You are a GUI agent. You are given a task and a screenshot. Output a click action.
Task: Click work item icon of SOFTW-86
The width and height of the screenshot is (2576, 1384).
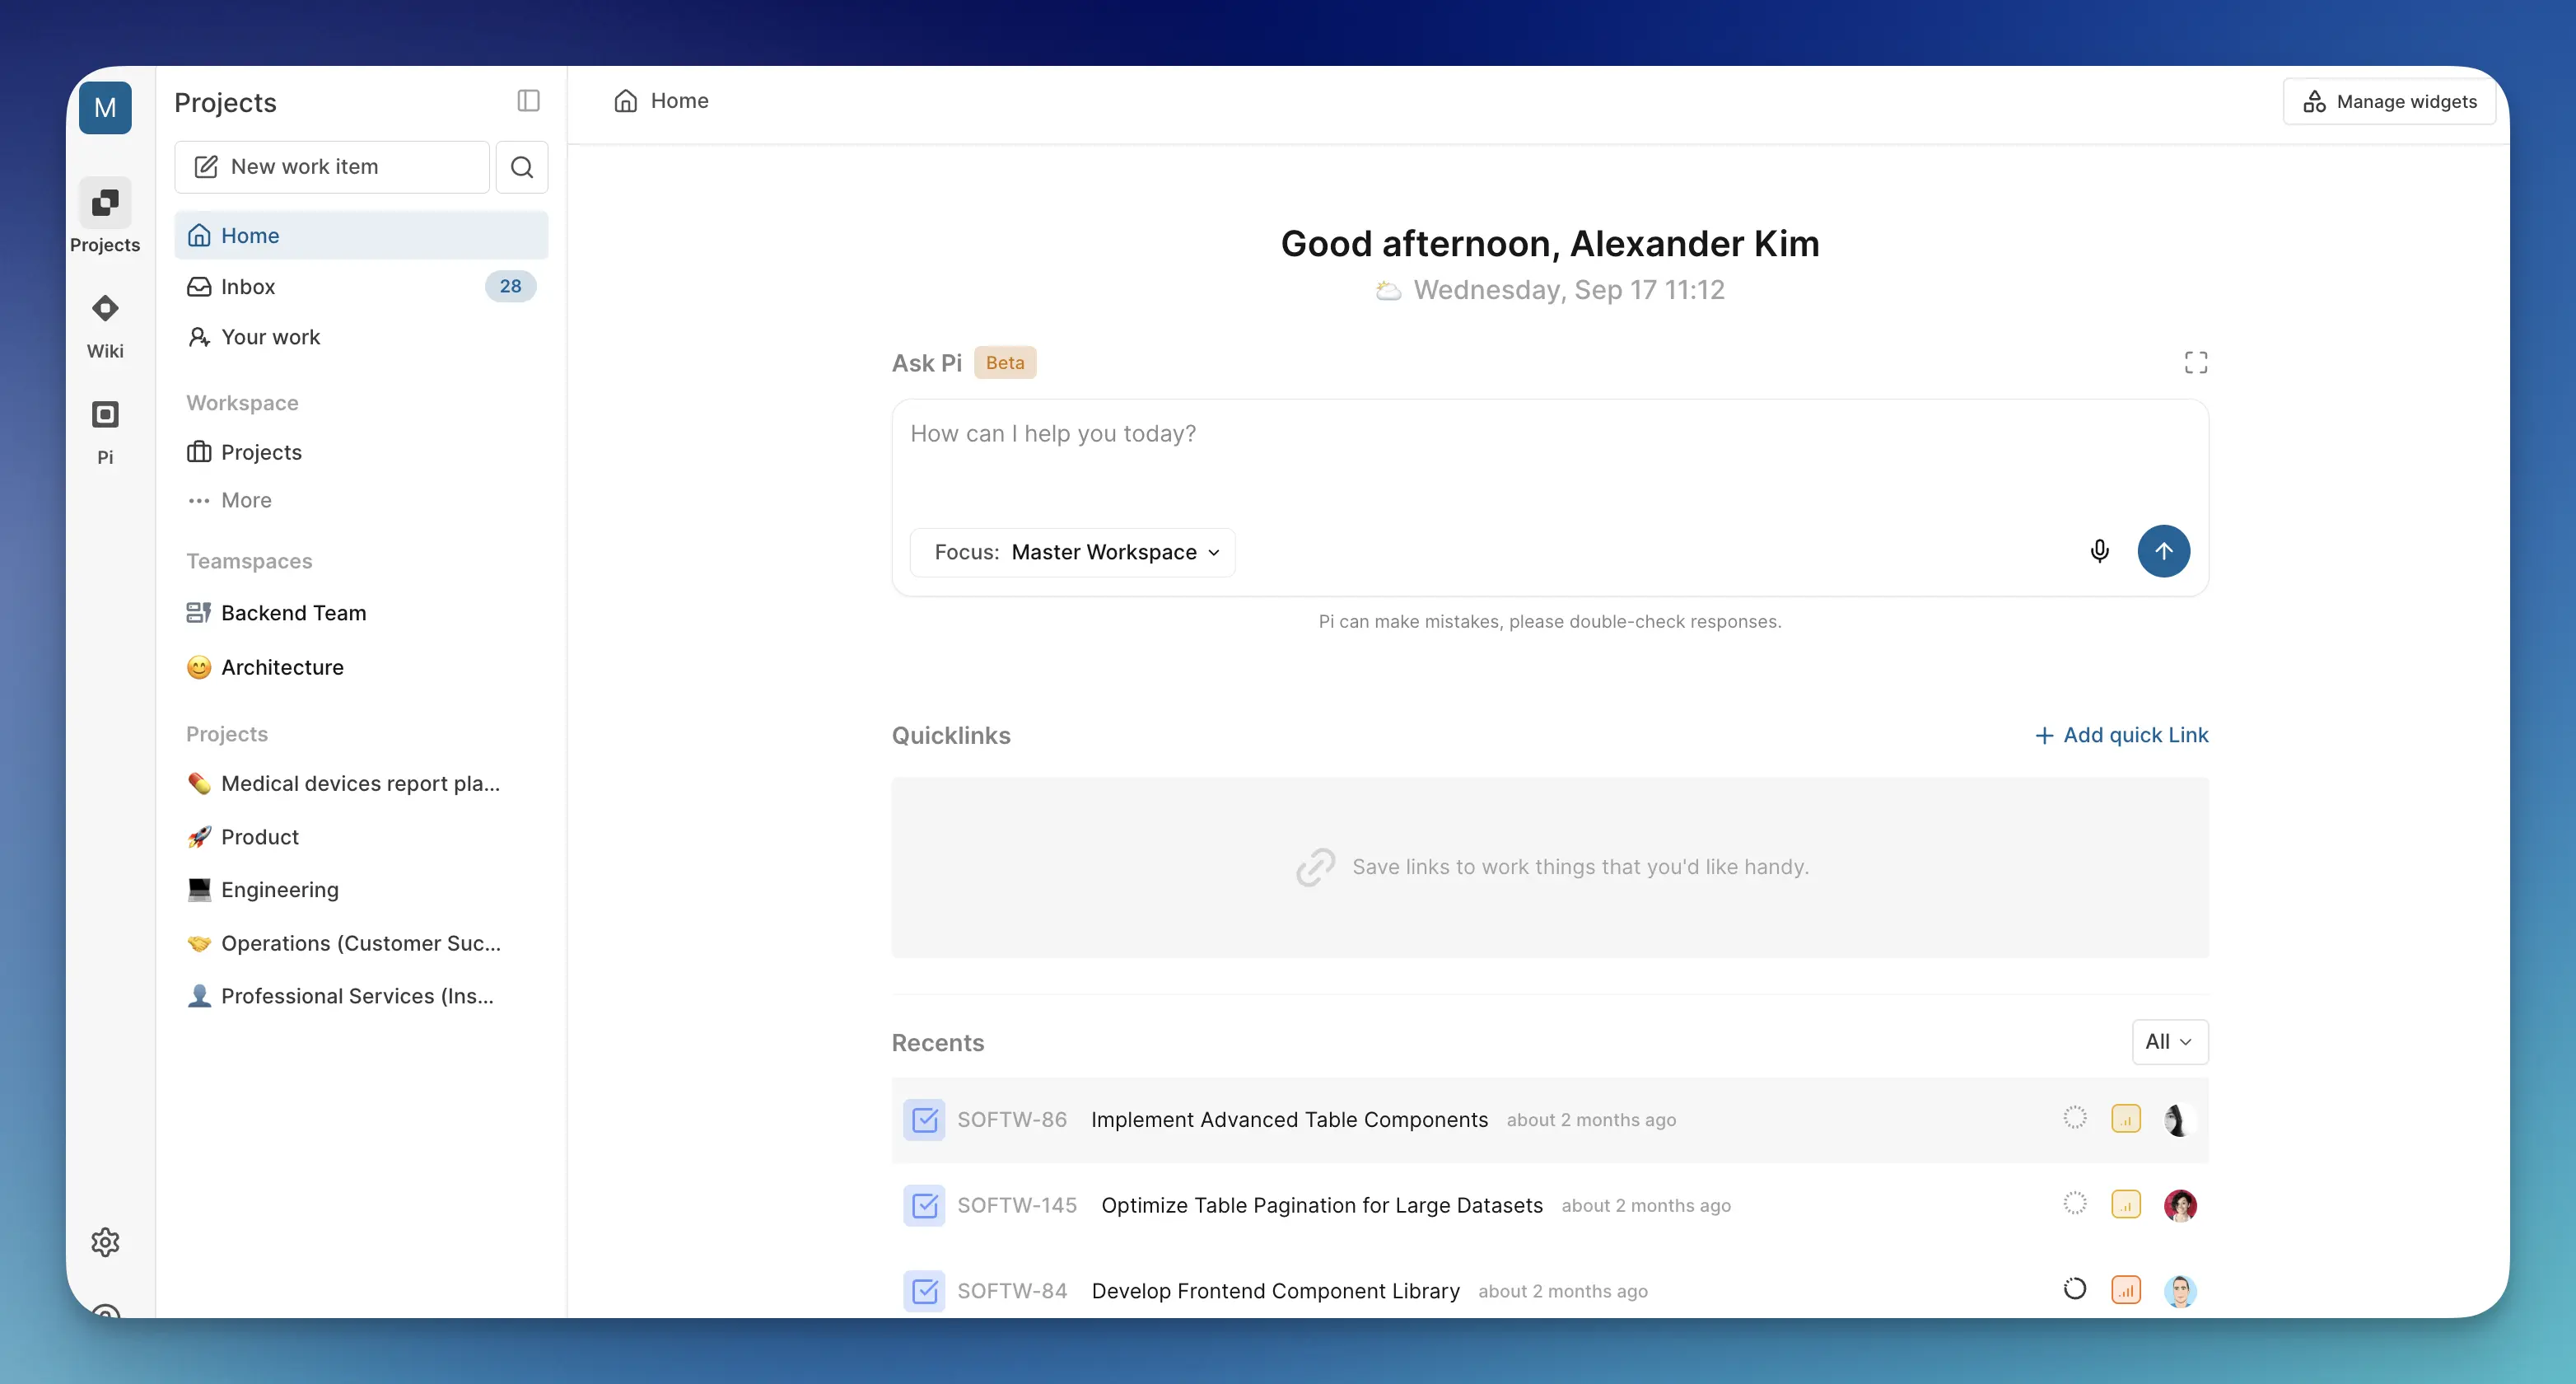924,1119
